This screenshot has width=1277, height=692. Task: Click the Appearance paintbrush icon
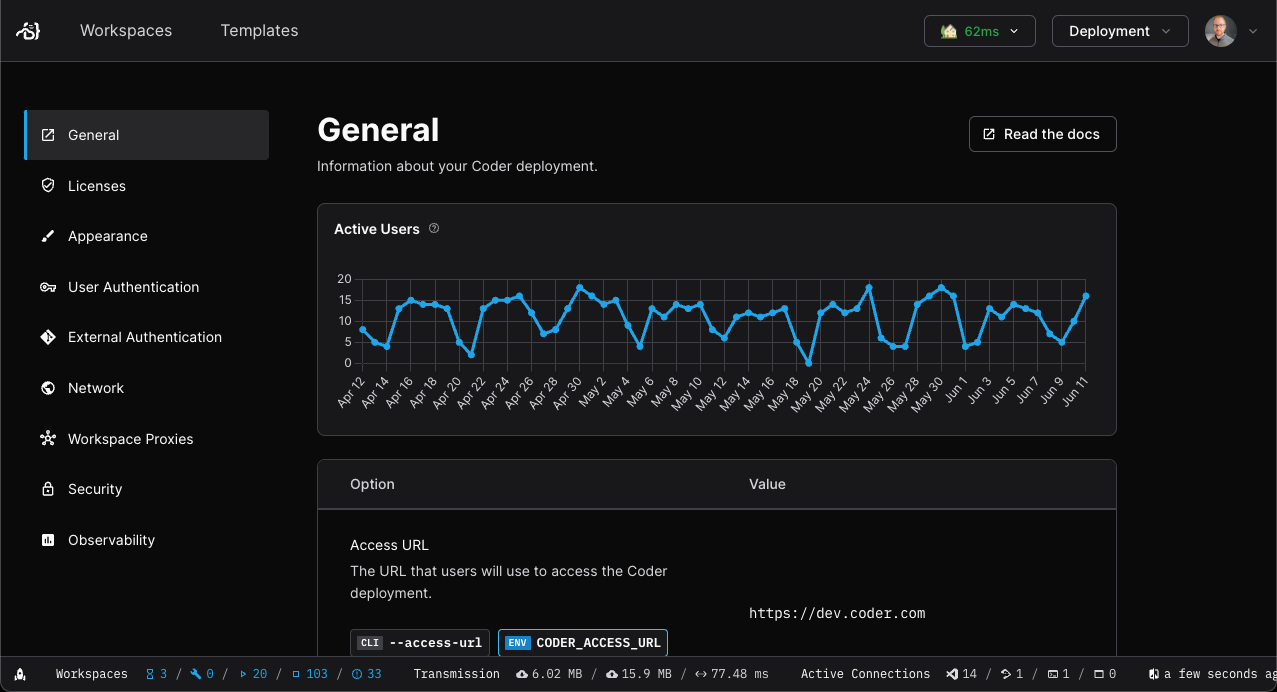47,236
